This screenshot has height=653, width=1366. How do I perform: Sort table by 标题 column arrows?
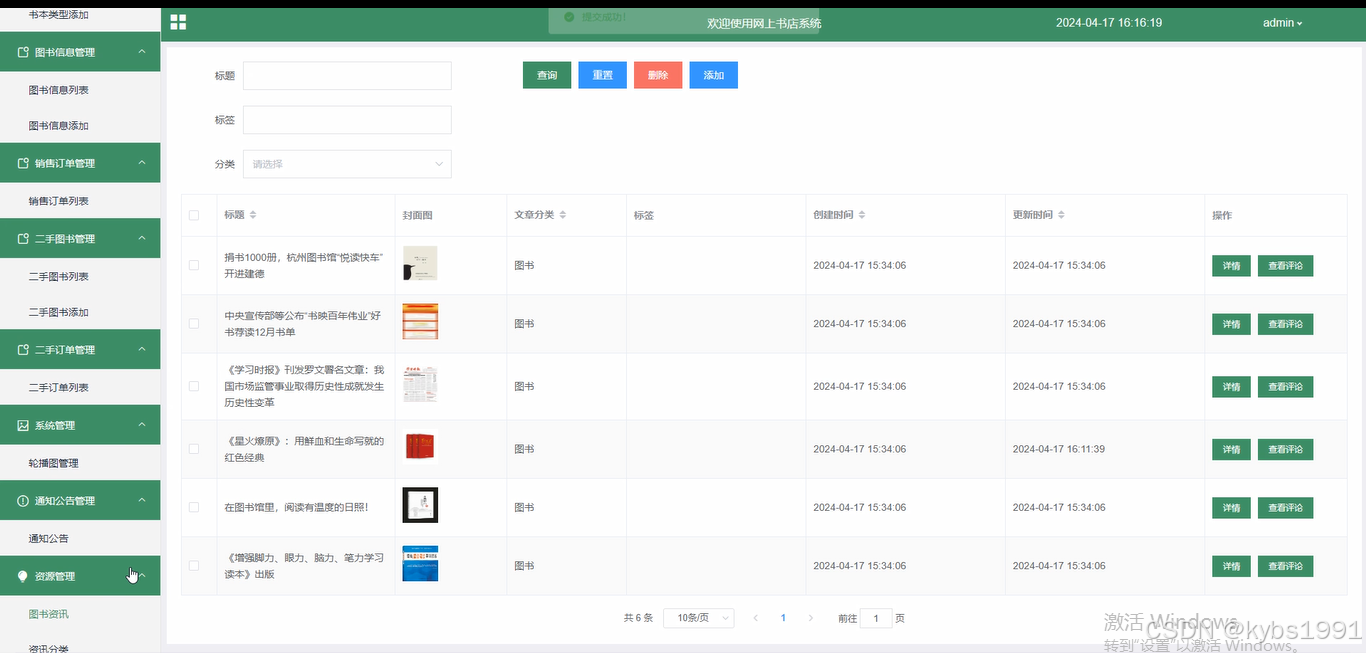pos(253,215)
